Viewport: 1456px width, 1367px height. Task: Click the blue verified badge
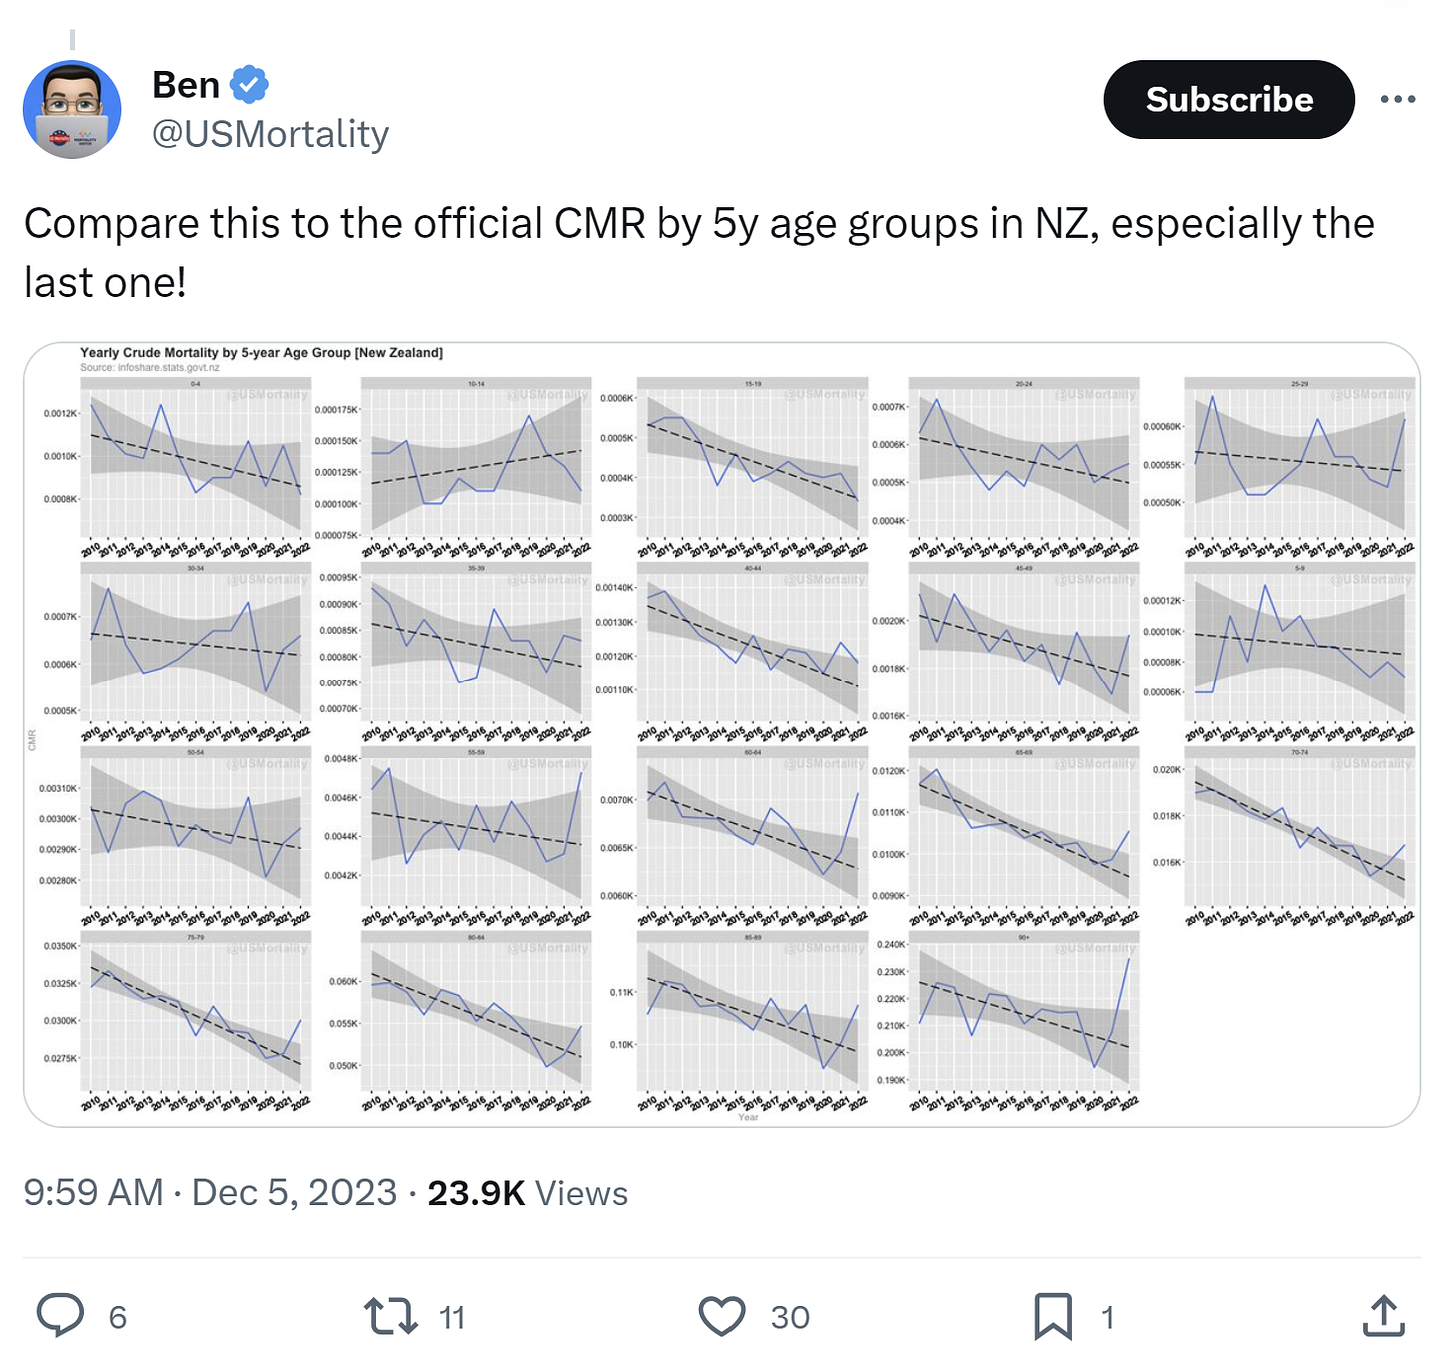pyautogui.click(x=249, y=85)
